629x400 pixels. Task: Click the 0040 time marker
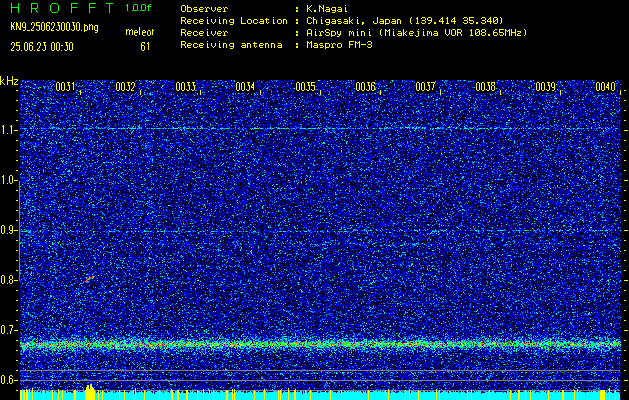click(x=606, y=87)
